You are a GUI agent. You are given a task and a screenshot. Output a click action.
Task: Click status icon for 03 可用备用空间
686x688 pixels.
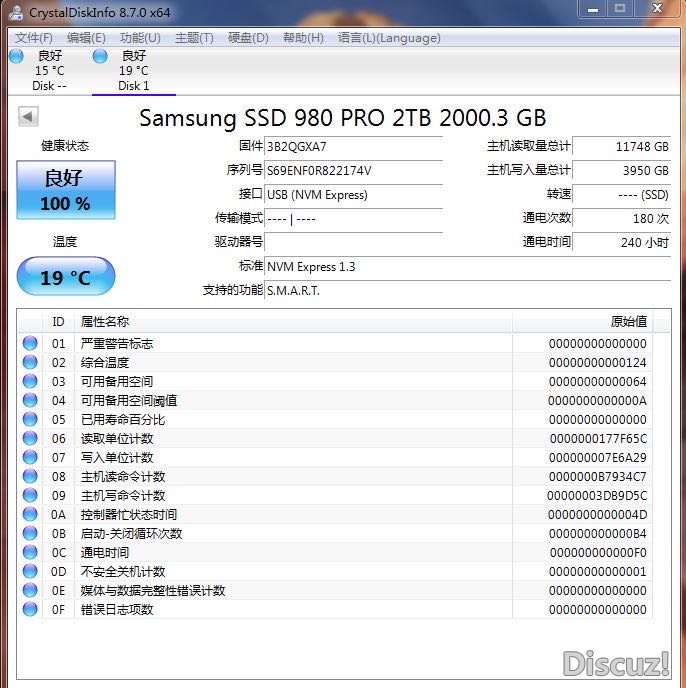pyautogui.click(x=30, y=381)
